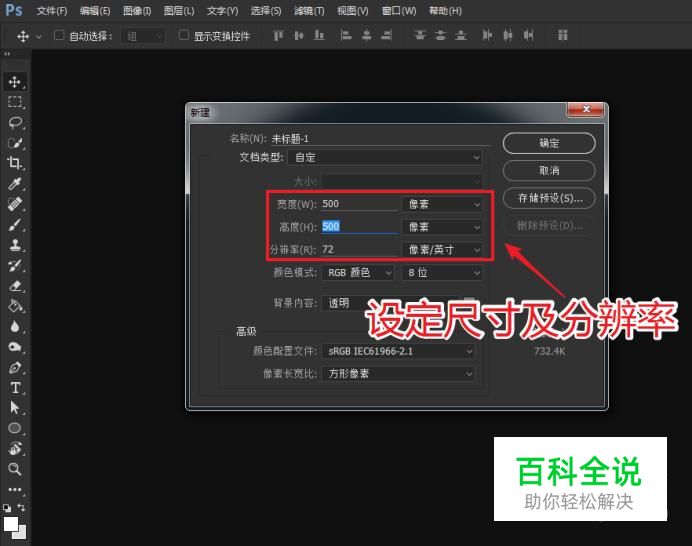Select the Hand/Rotate View tool
This screenshot has width=692, height=546.
[x=15, y=448]
